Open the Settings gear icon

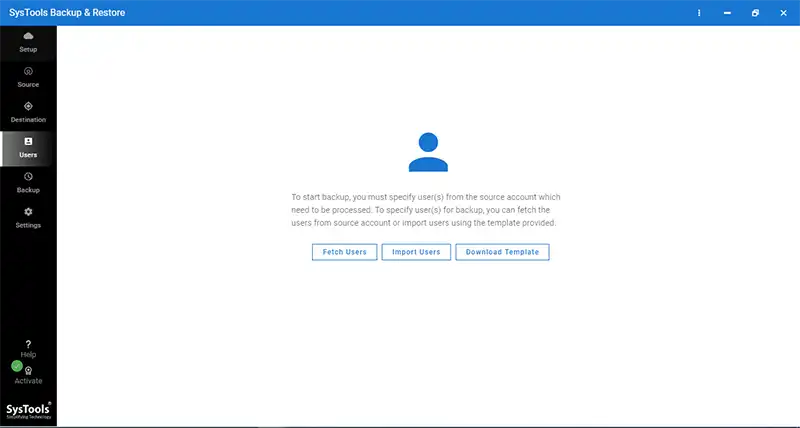[28, 211]
